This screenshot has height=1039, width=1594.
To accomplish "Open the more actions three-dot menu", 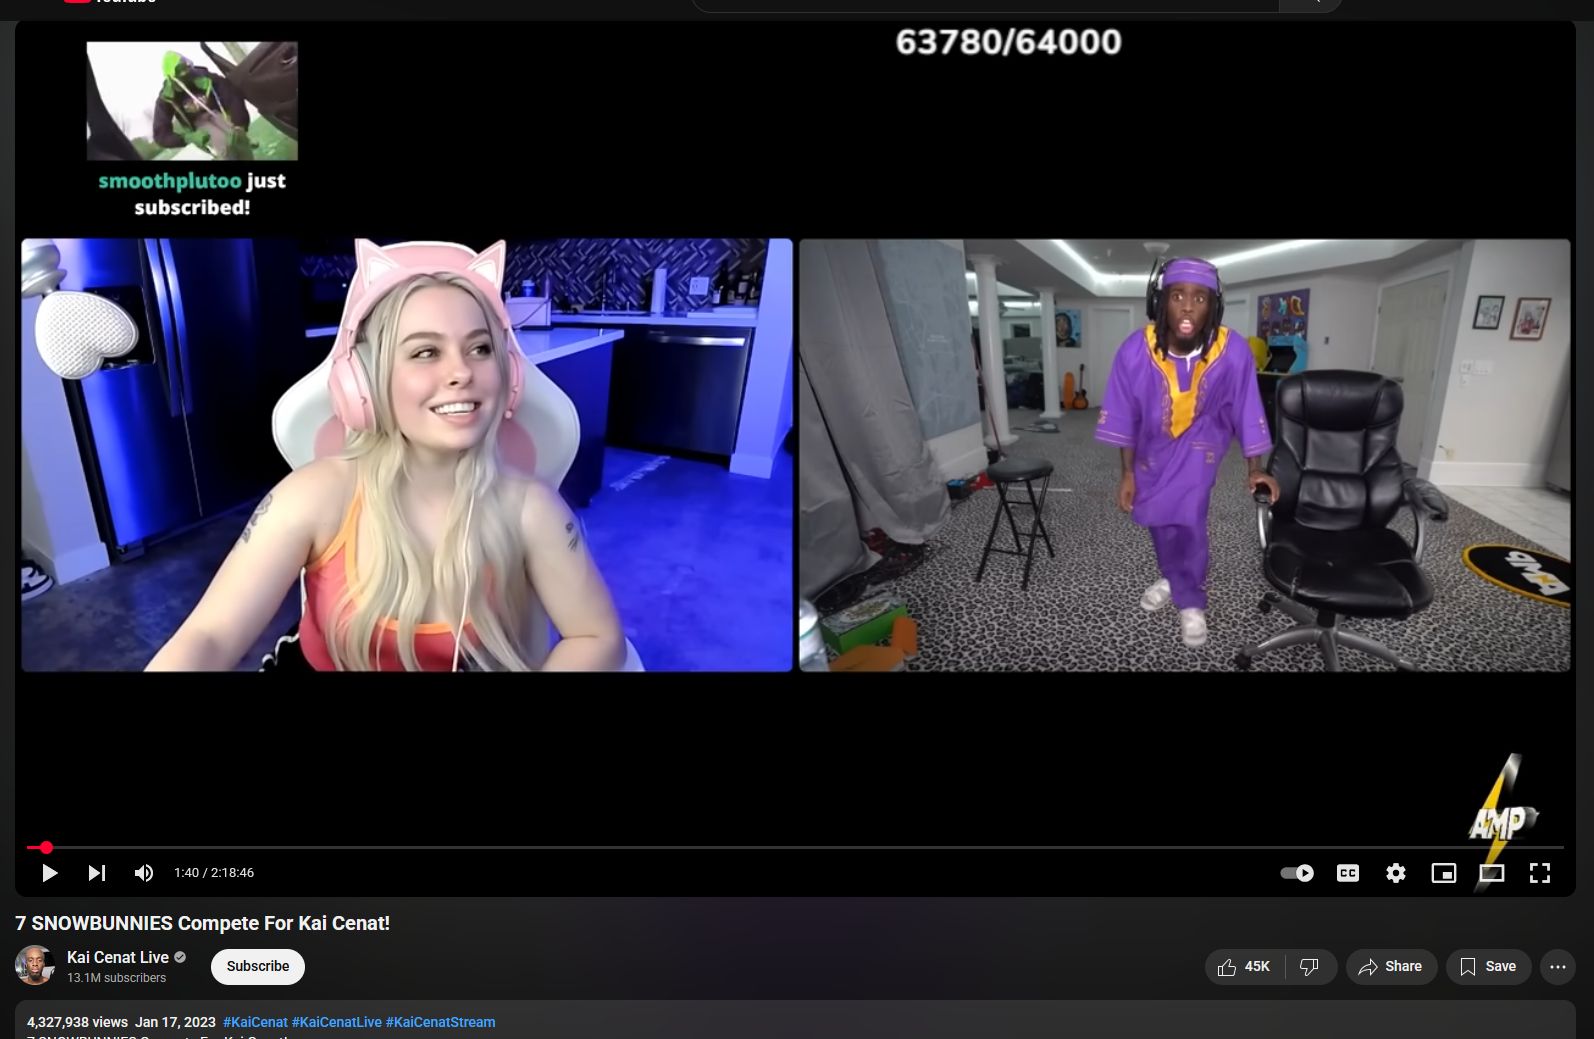I will coord(1557,966).
